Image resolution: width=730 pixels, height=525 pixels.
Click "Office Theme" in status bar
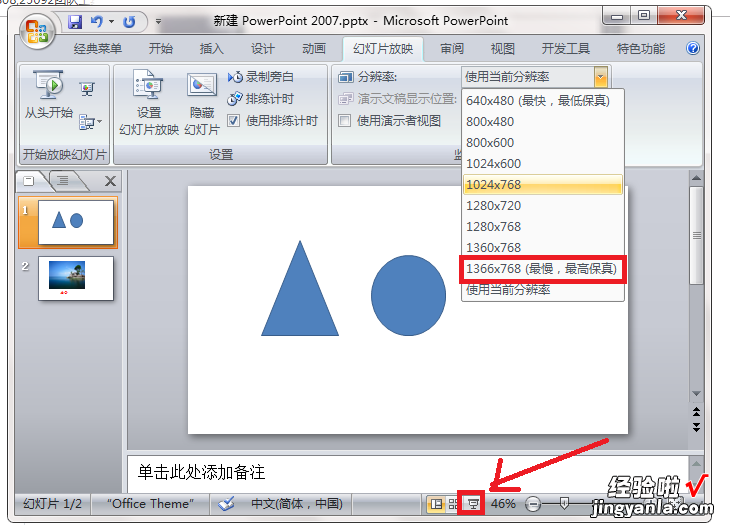150,504
